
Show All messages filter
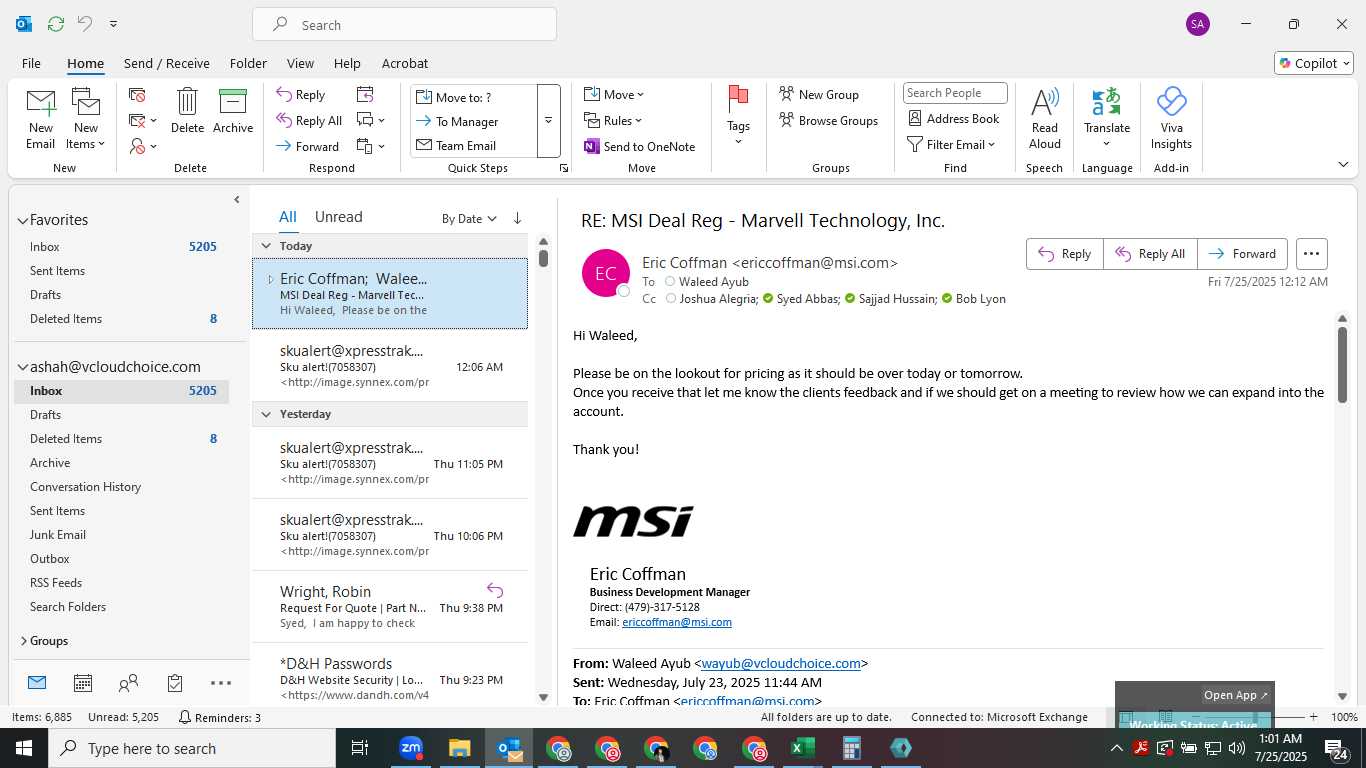point(287,217)
